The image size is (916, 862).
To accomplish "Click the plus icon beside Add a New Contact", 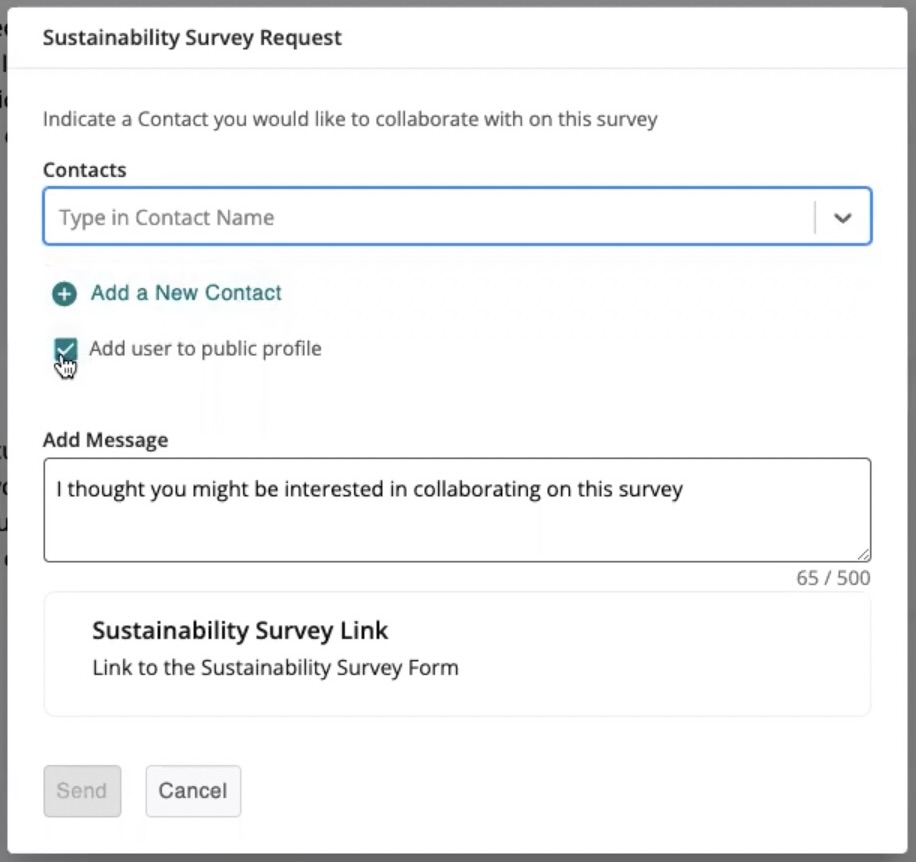I will click(65, 294).
